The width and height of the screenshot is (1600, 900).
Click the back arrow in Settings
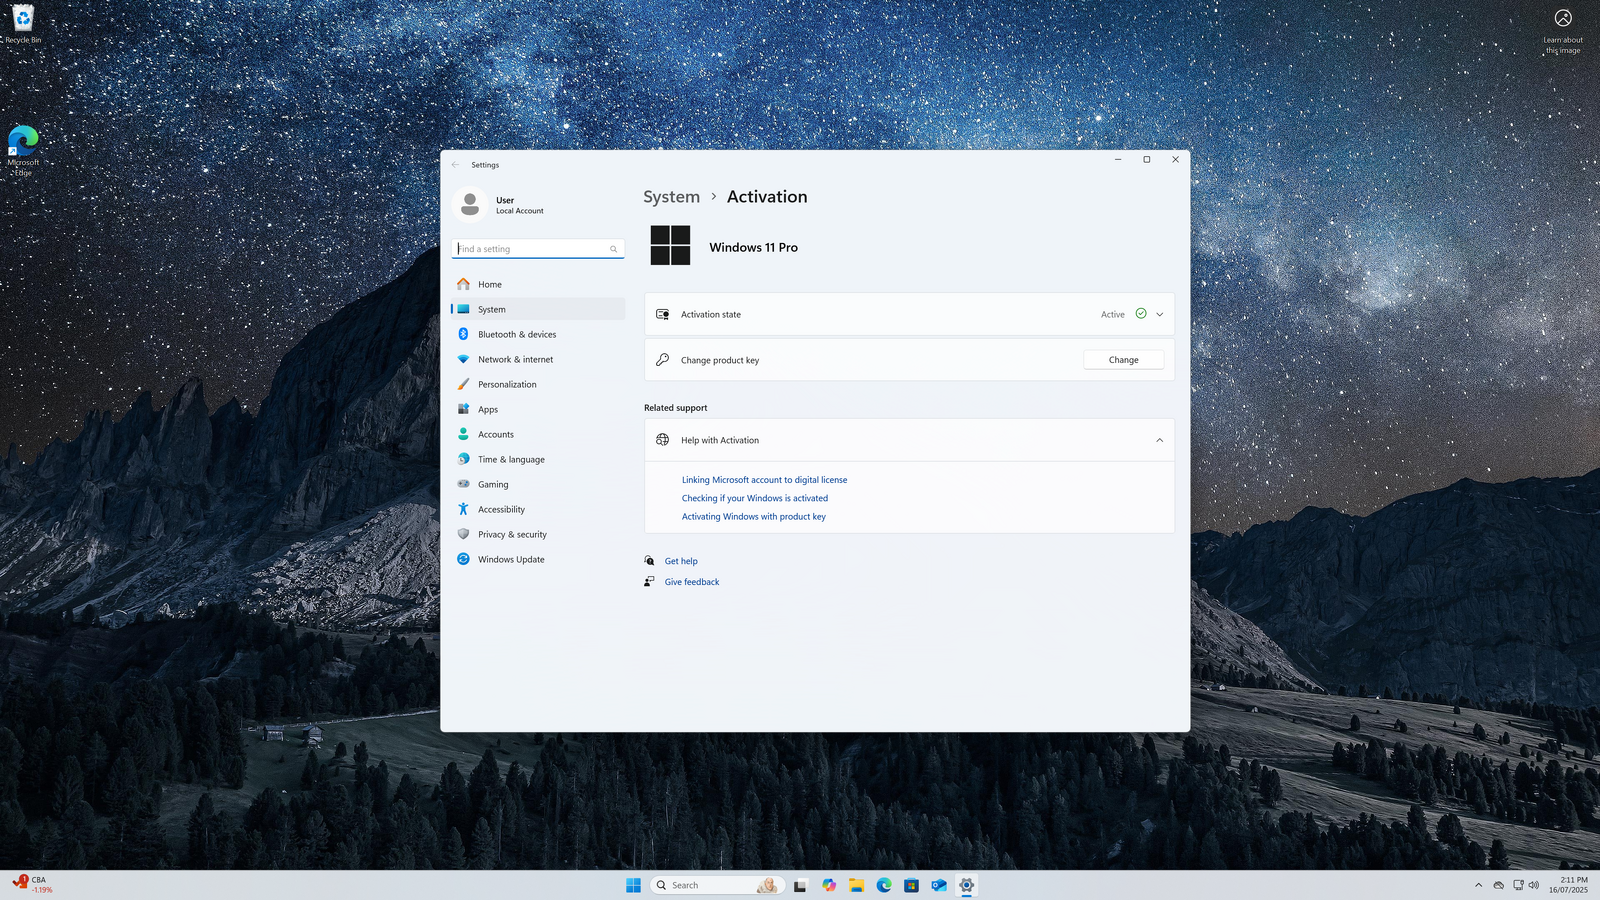click(x=455, y=165)
